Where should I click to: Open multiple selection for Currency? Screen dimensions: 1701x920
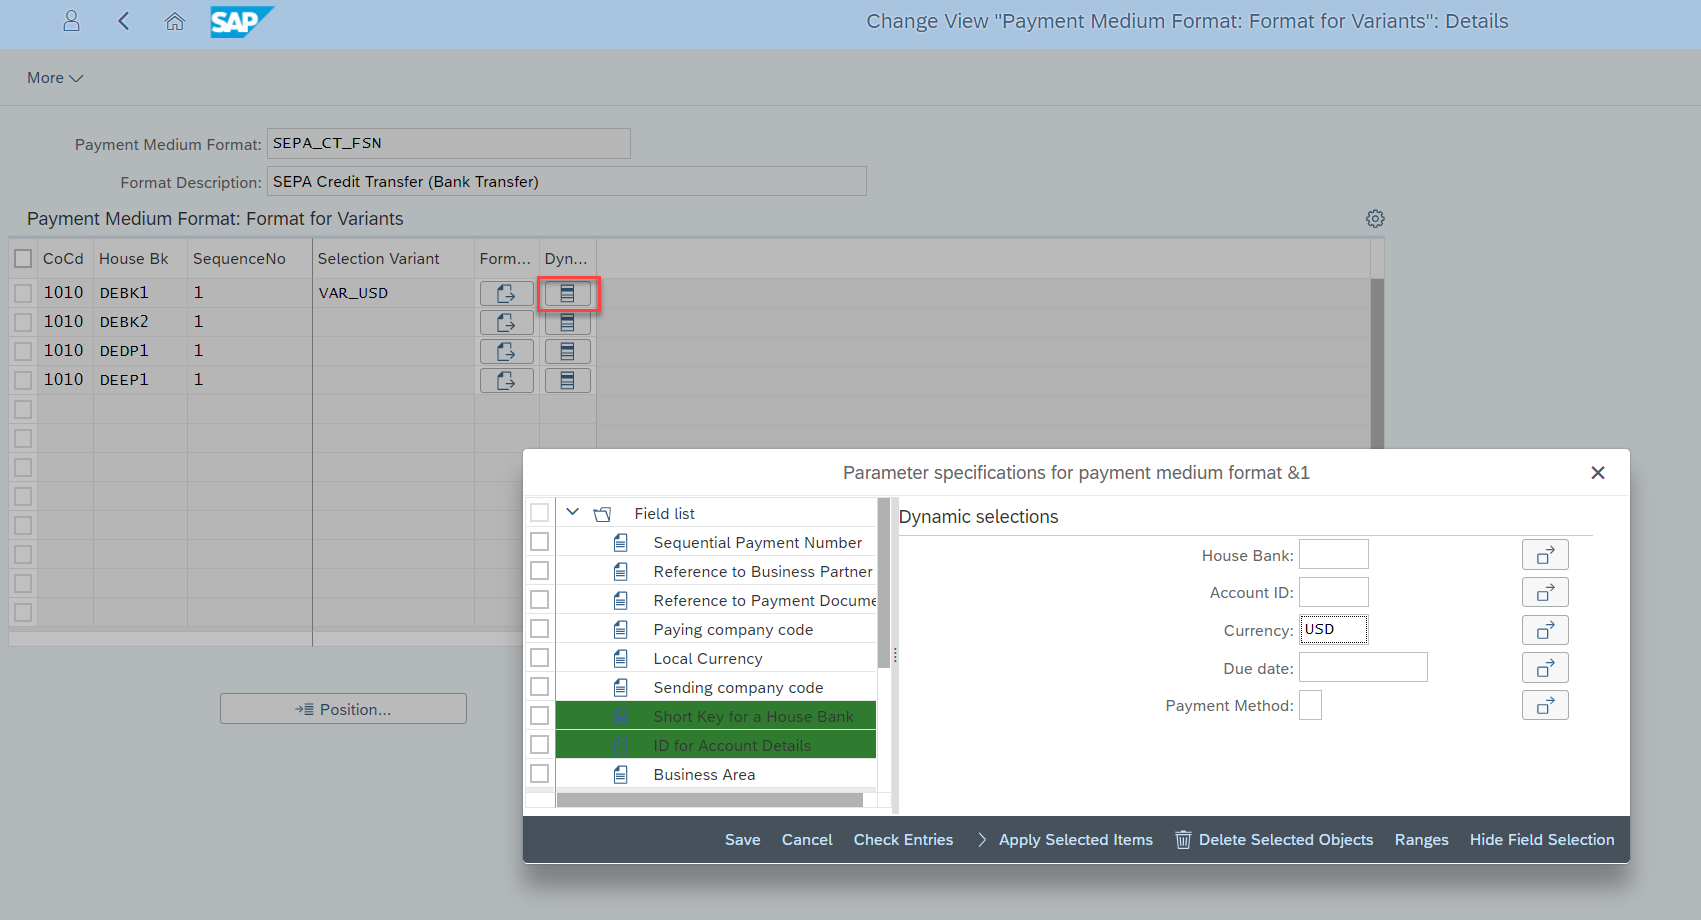click(x=1545, y=630)
